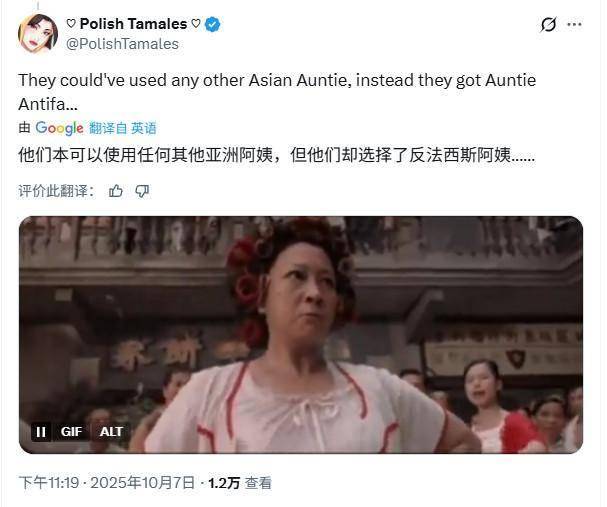Click the heart emoji before the name
607x507 pixels.
pos(71,24)
